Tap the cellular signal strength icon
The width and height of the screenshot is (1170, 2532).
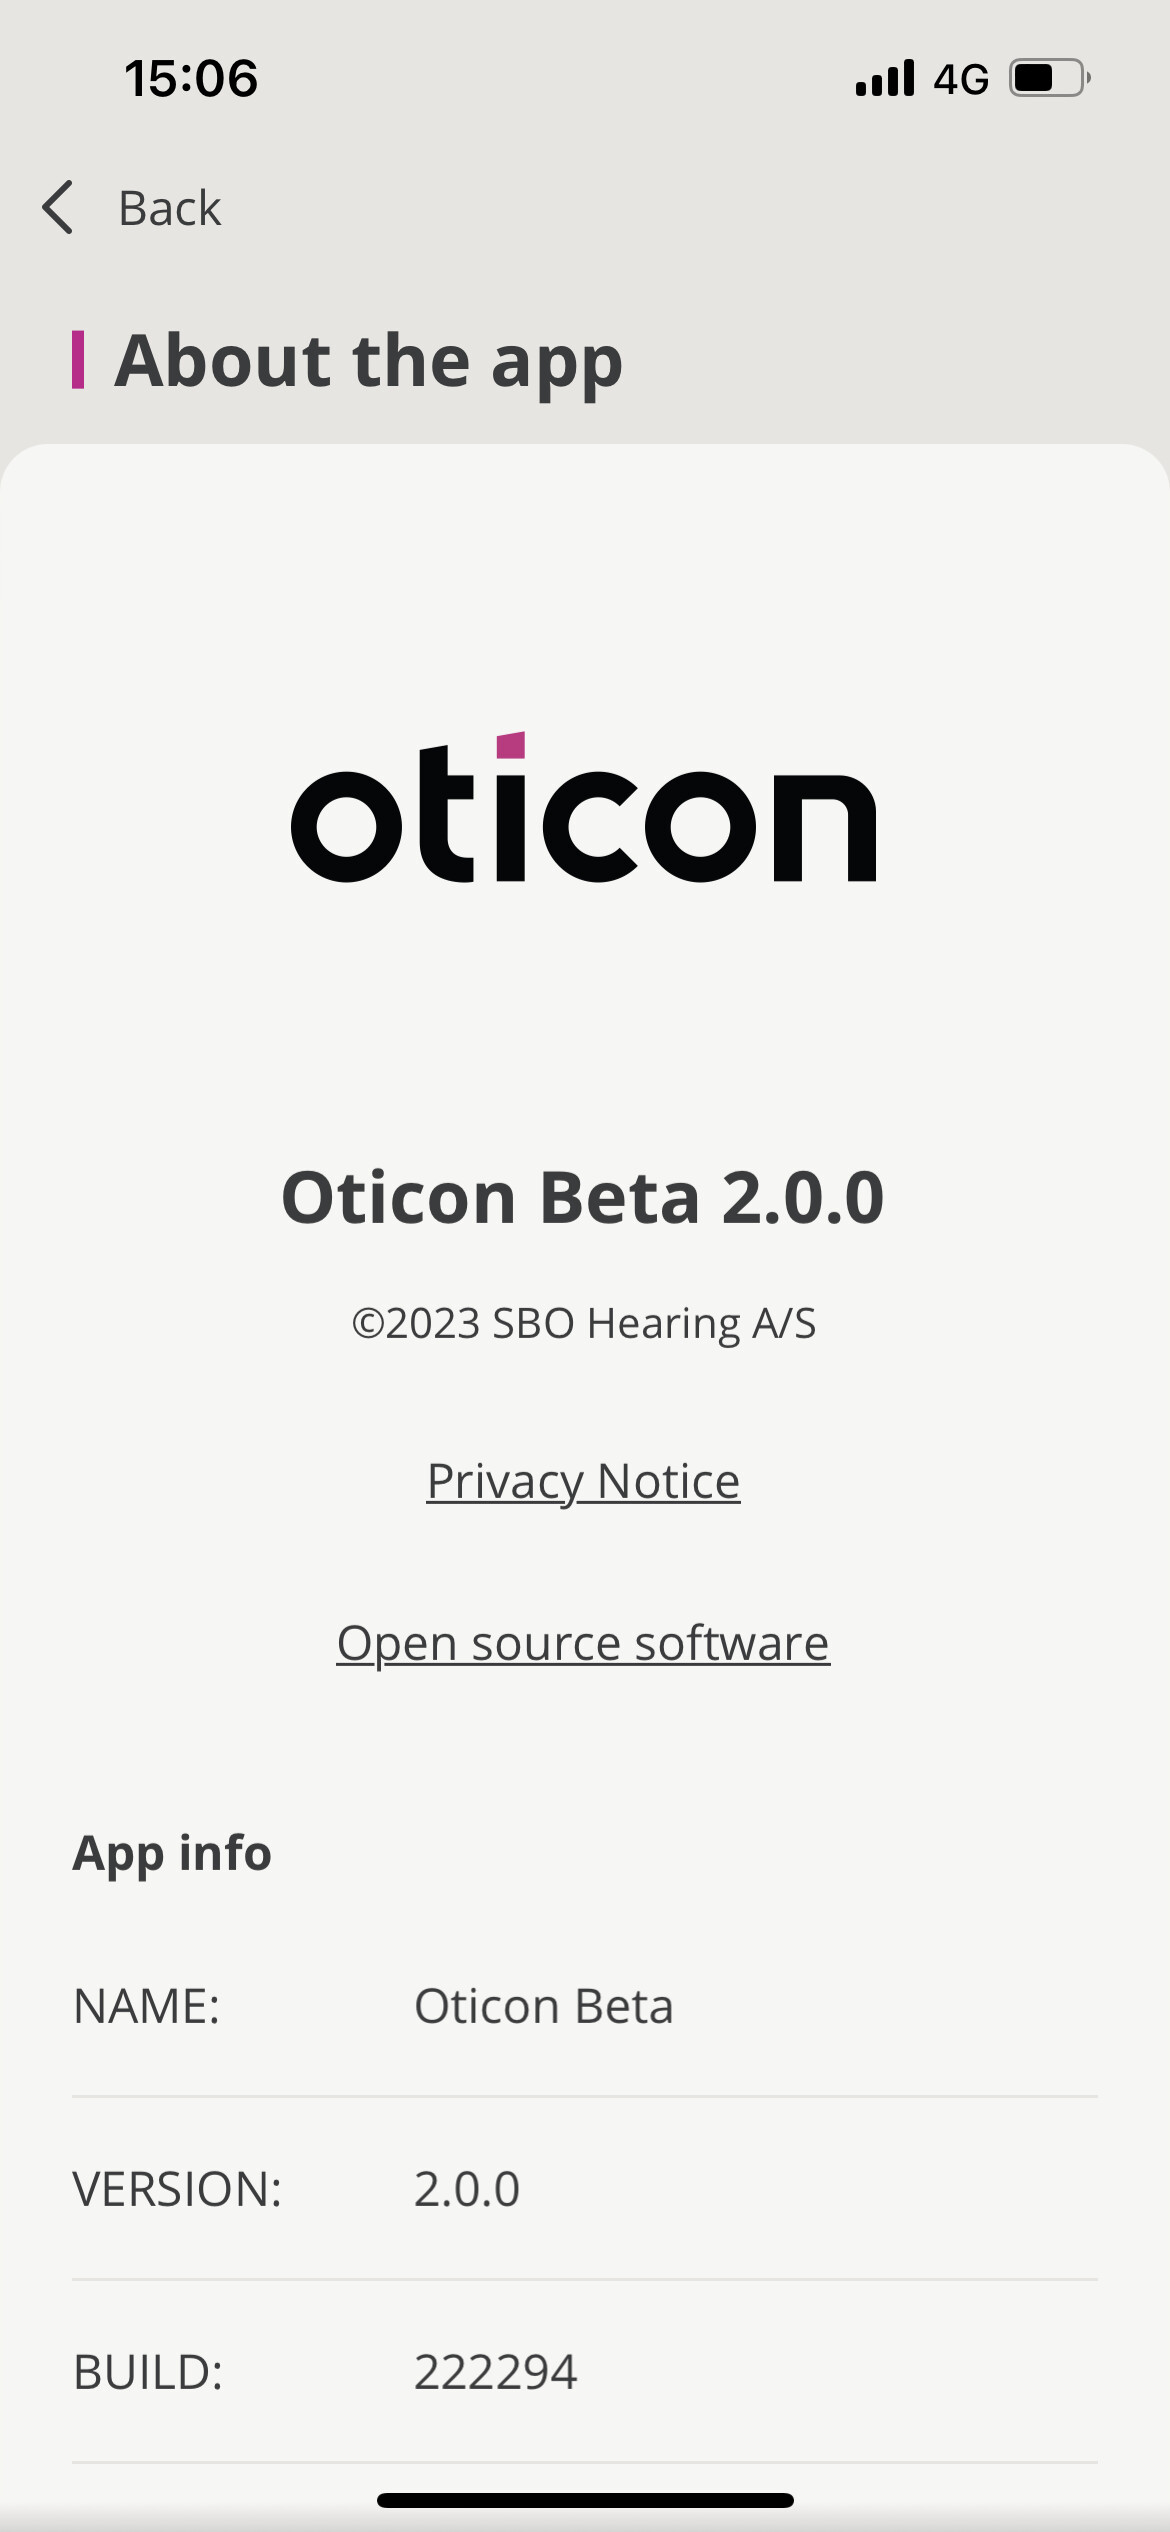[x=884, y=78]
